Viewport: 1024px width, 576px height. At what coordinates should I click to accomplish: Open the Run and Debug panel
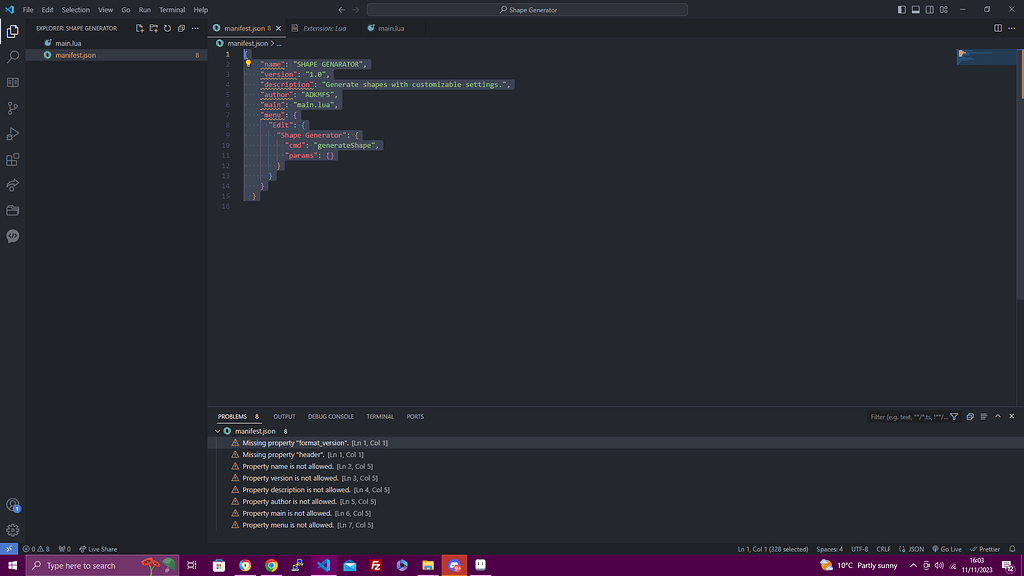click(12, 133)
